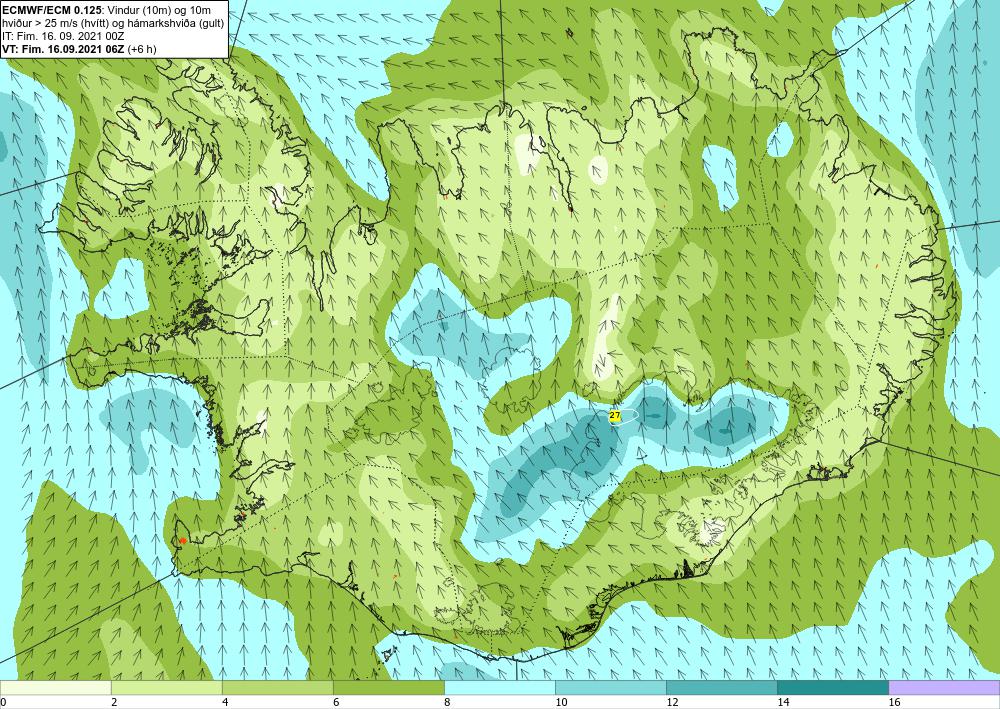
Task: Select the 4–6 green legend swatch
Action: [277, 687]
